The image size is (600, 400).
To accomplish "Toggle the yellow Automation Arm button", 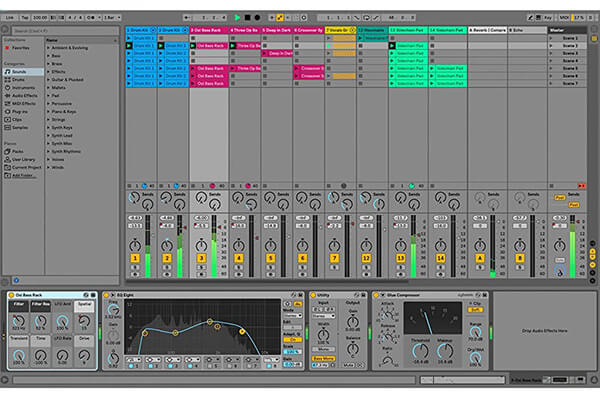I will [x=280, y=18].
